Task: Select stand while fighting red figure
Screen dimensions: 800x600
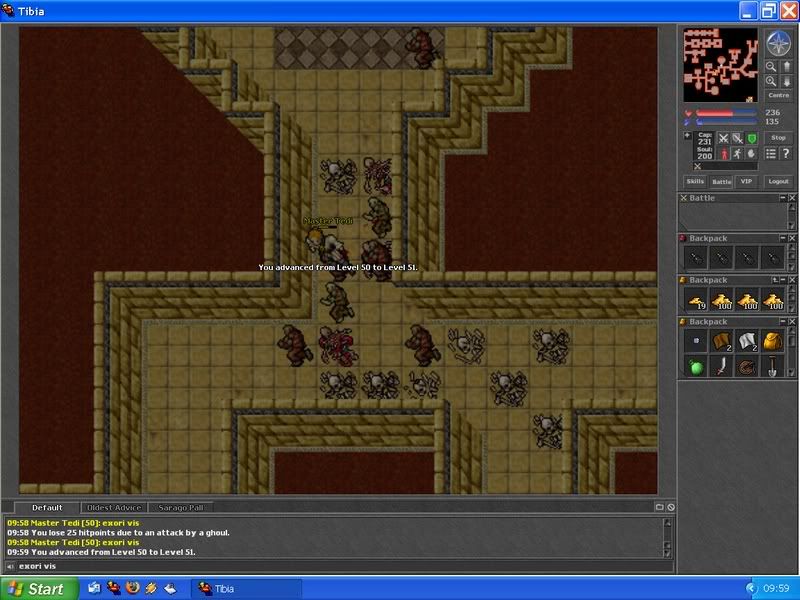Action: coord(723,154)
